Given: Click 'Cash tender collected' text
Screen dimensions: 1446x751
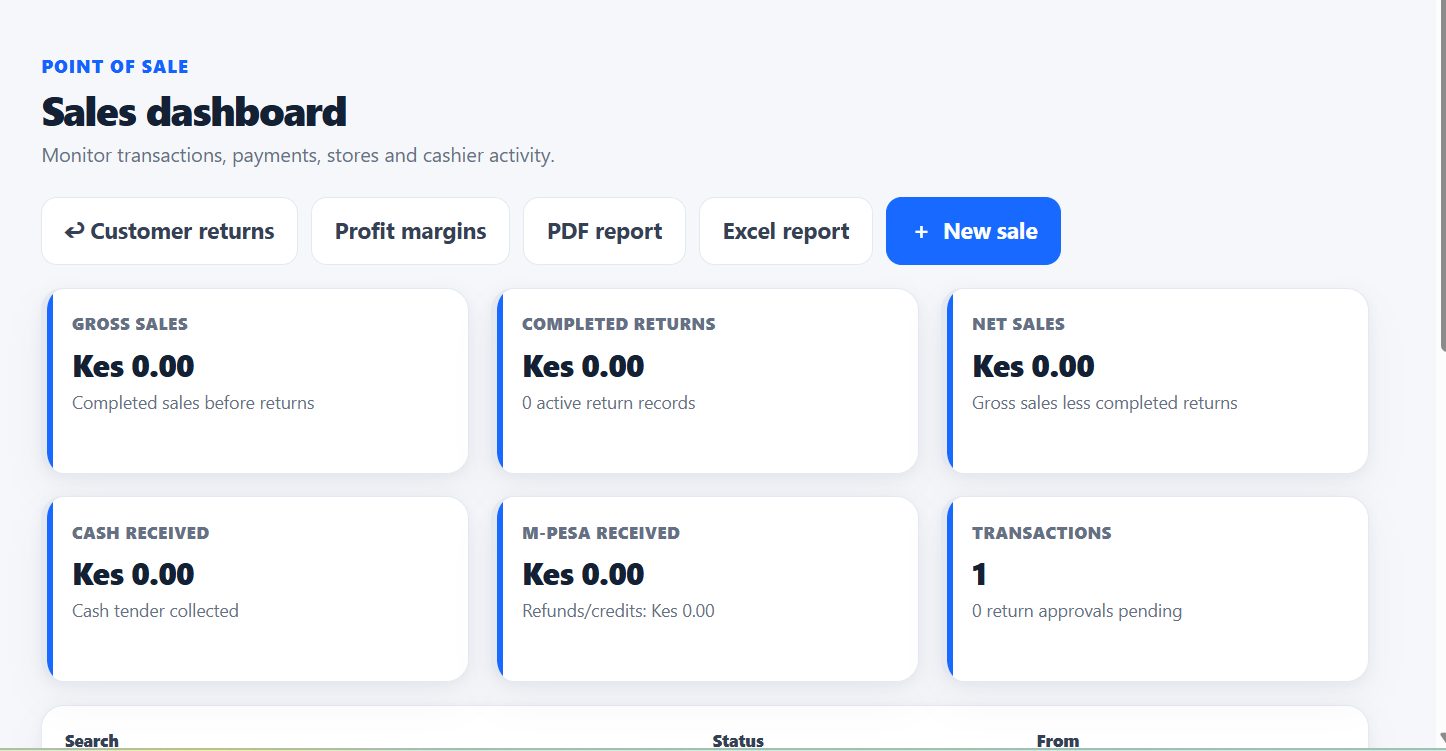Looking at the screenshot, I should [x=155, y=611].
